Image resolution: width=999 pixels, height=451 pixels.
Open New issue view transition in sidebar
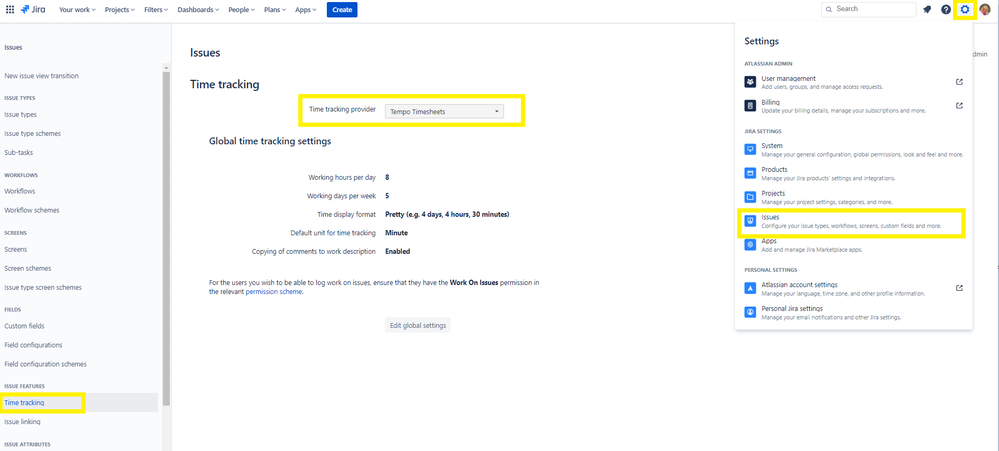pyautogui.click(x=41, y=76)
